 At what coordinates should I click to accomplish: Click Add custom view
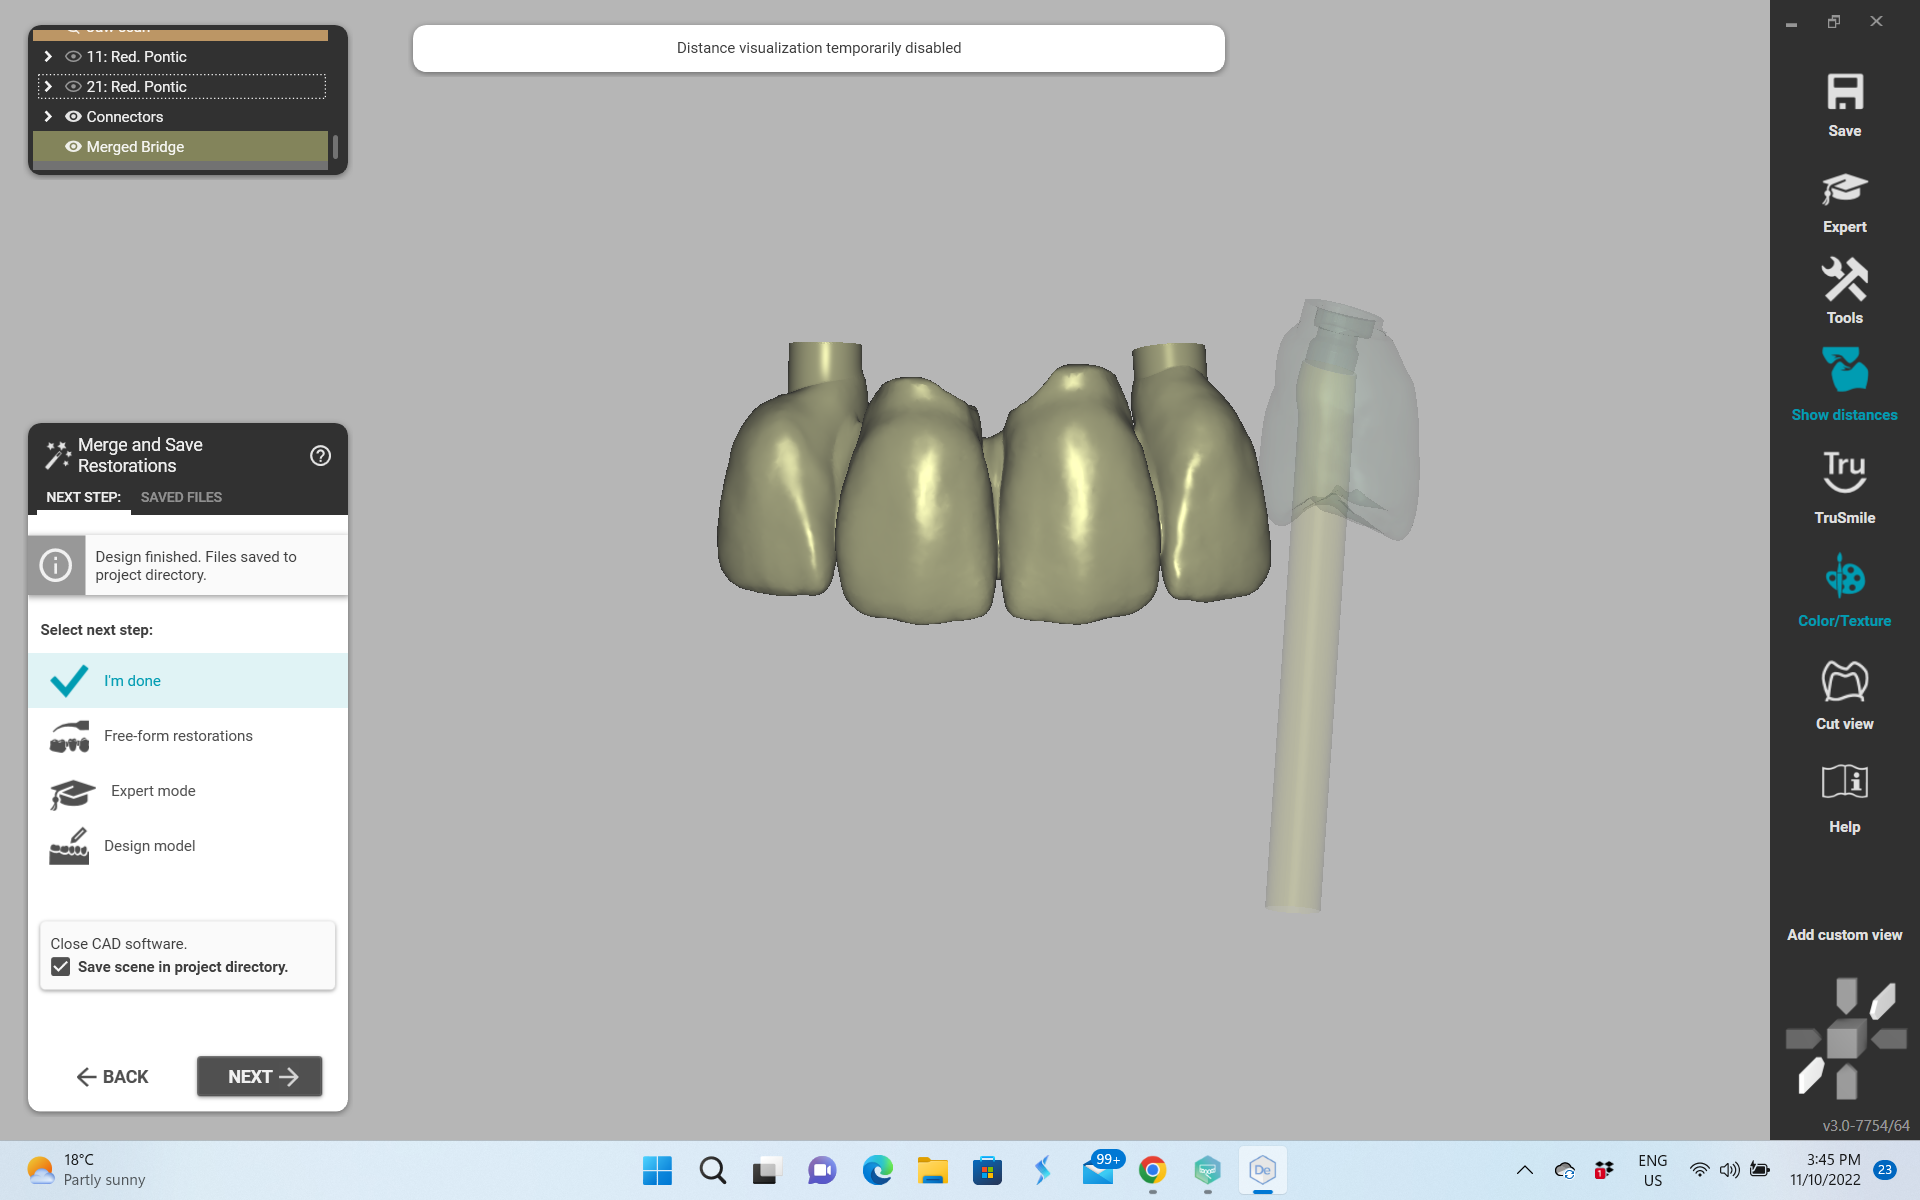(x=1844, y=935)
